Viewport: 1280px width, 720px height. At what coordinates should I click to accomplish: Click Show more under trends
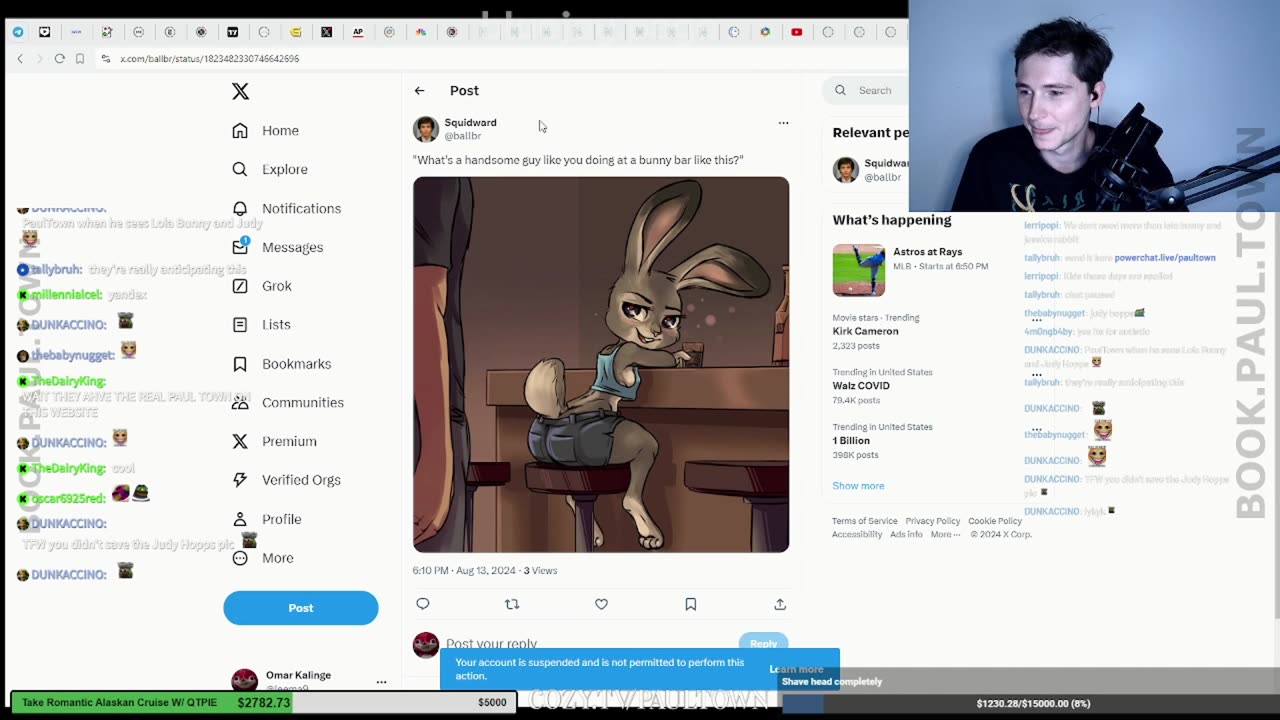click(x=858, y=486)
